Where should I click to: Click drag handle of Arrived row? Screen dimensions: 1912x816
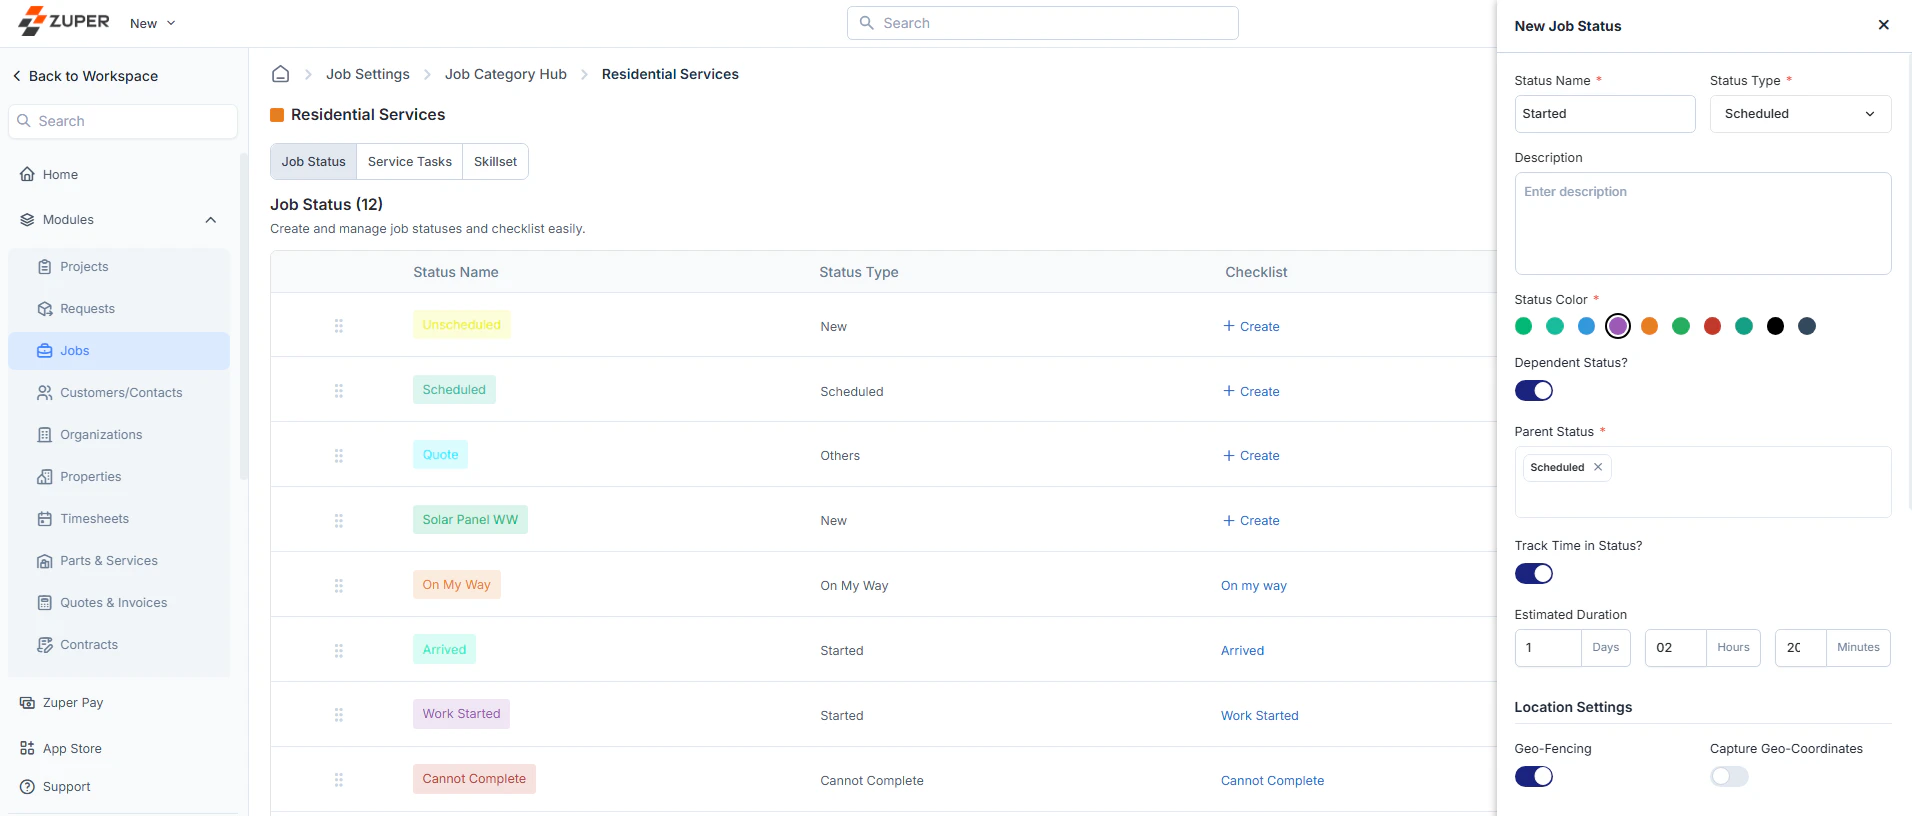(339, 651)
